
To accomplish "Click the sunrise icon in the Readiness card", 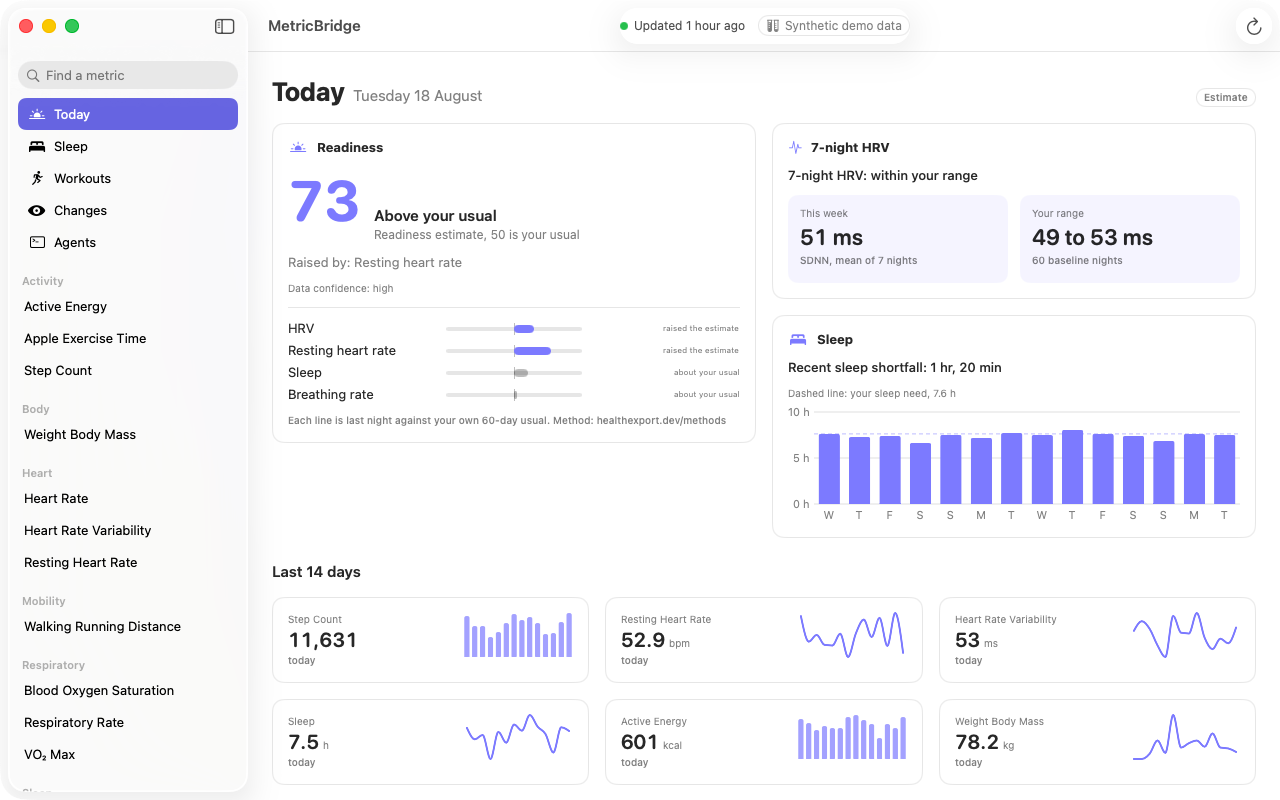I will coord(298,147).
